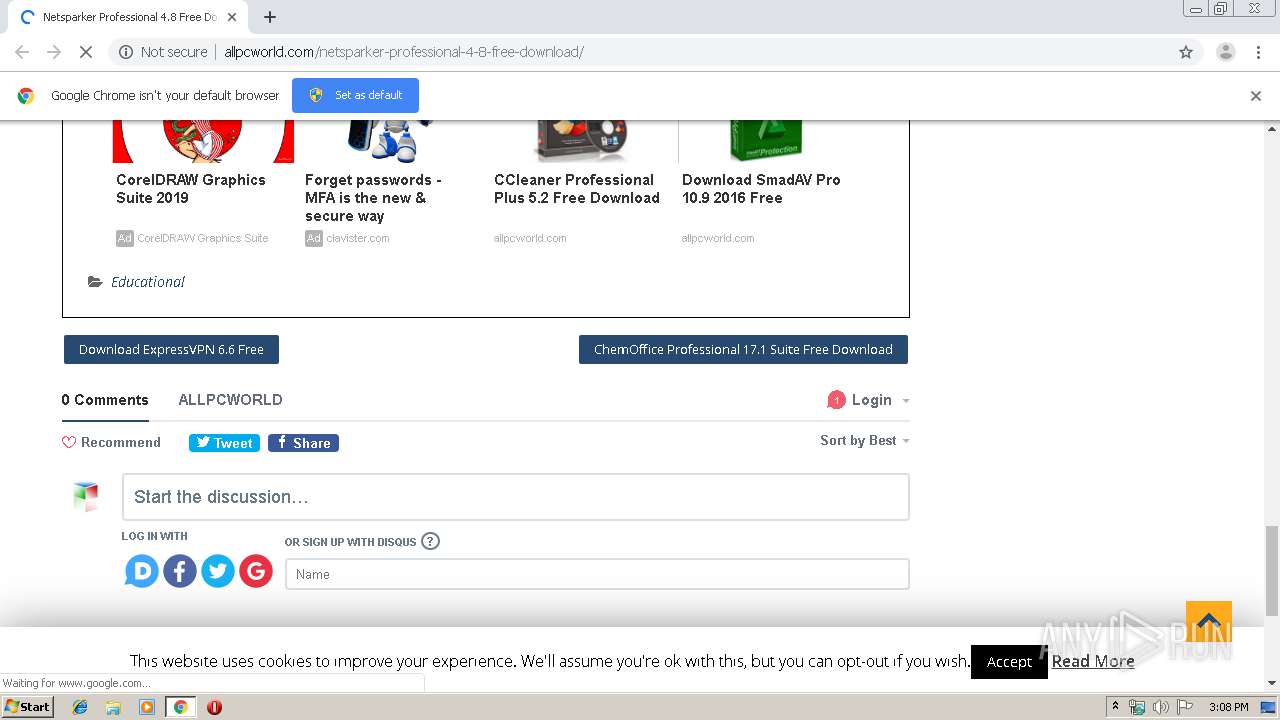1280x720 pixels.
Task: Open the red Opera icon in taskbar
Action: [214, 707]
